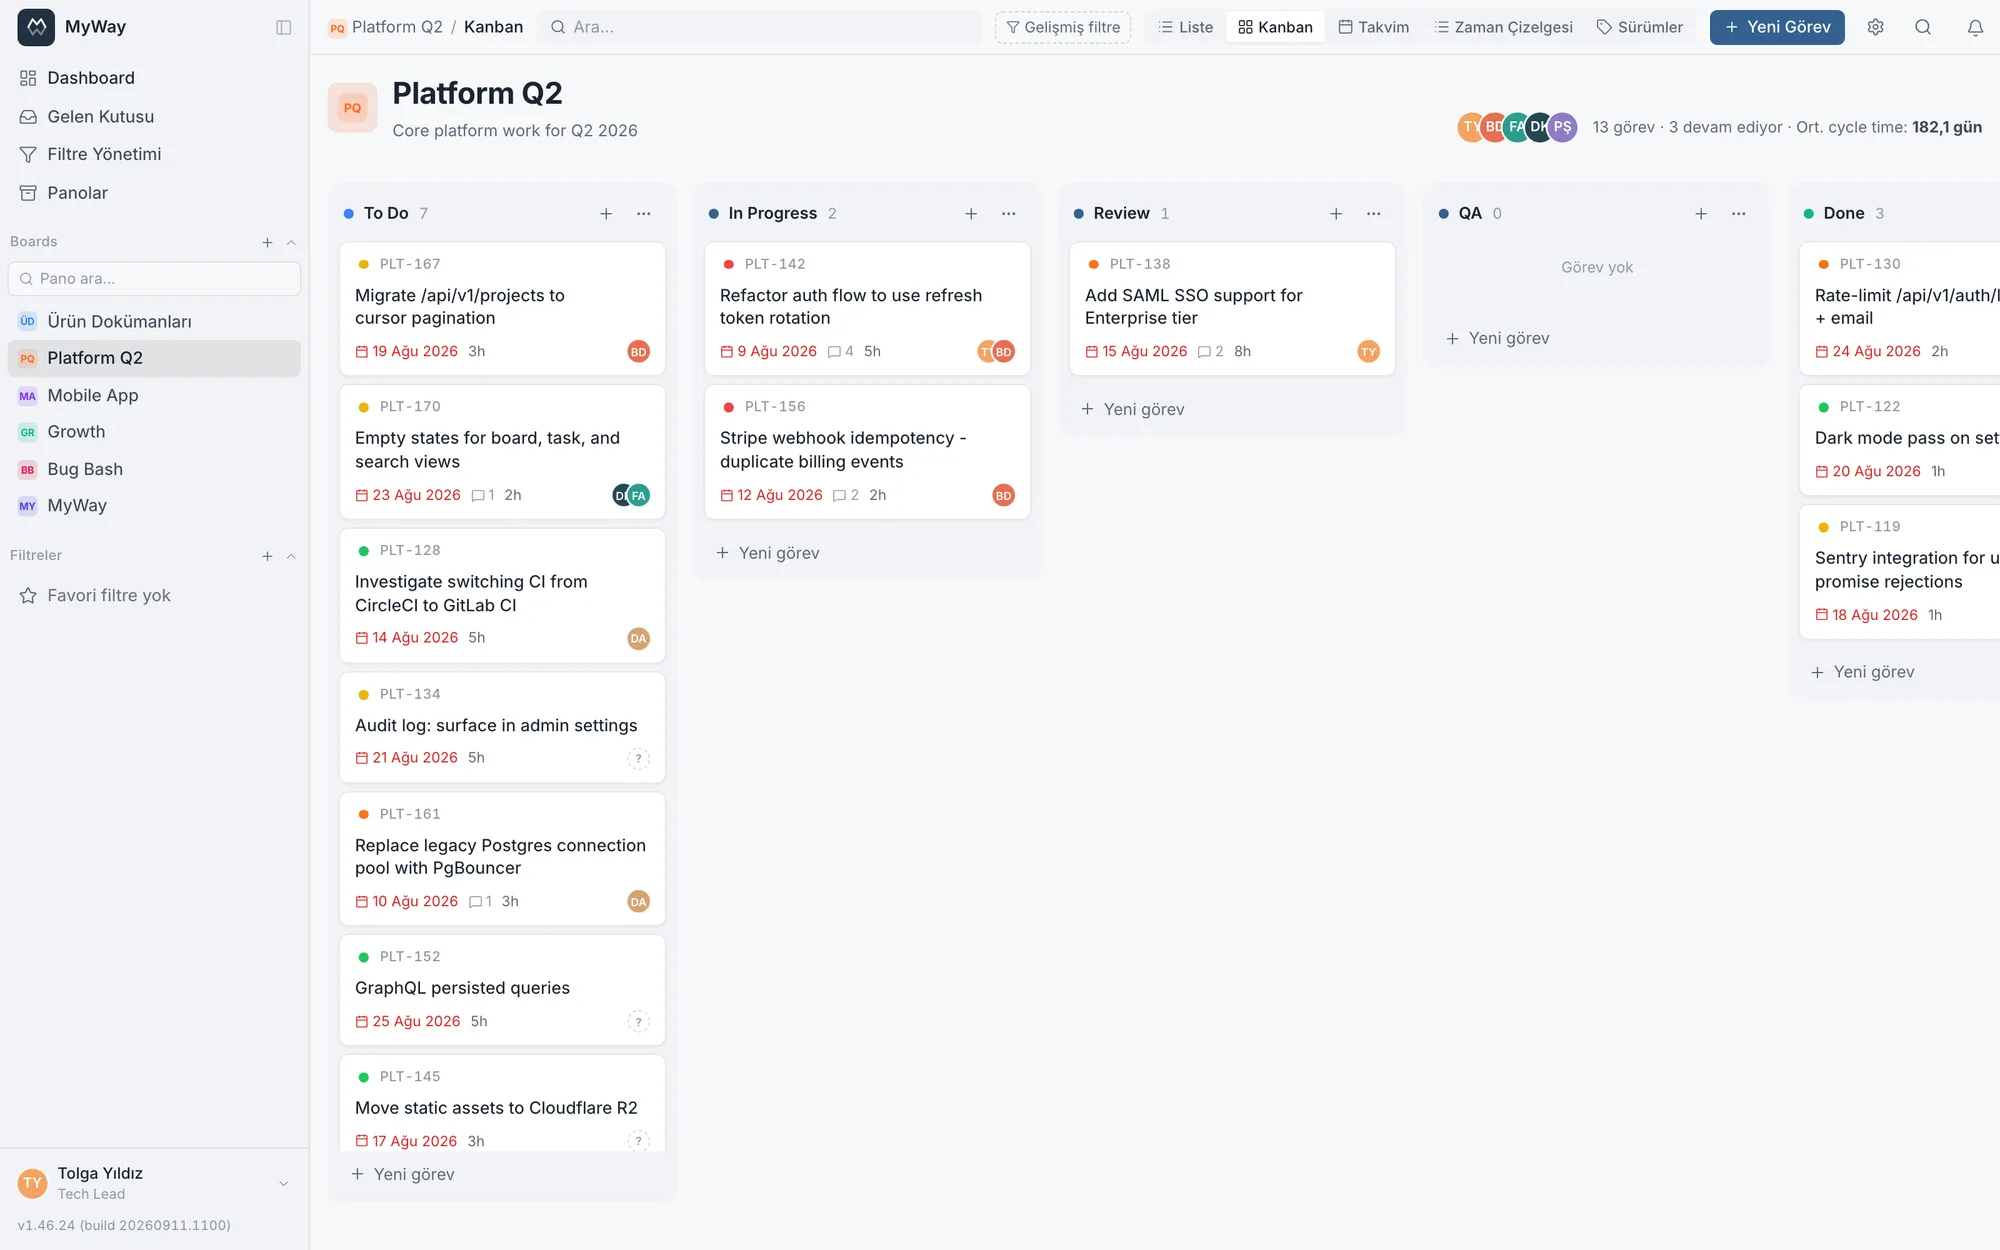Click DA avatar on PLT-161 card
This screenshot has width=2000, height=1250.
click(x=638, y=901)
